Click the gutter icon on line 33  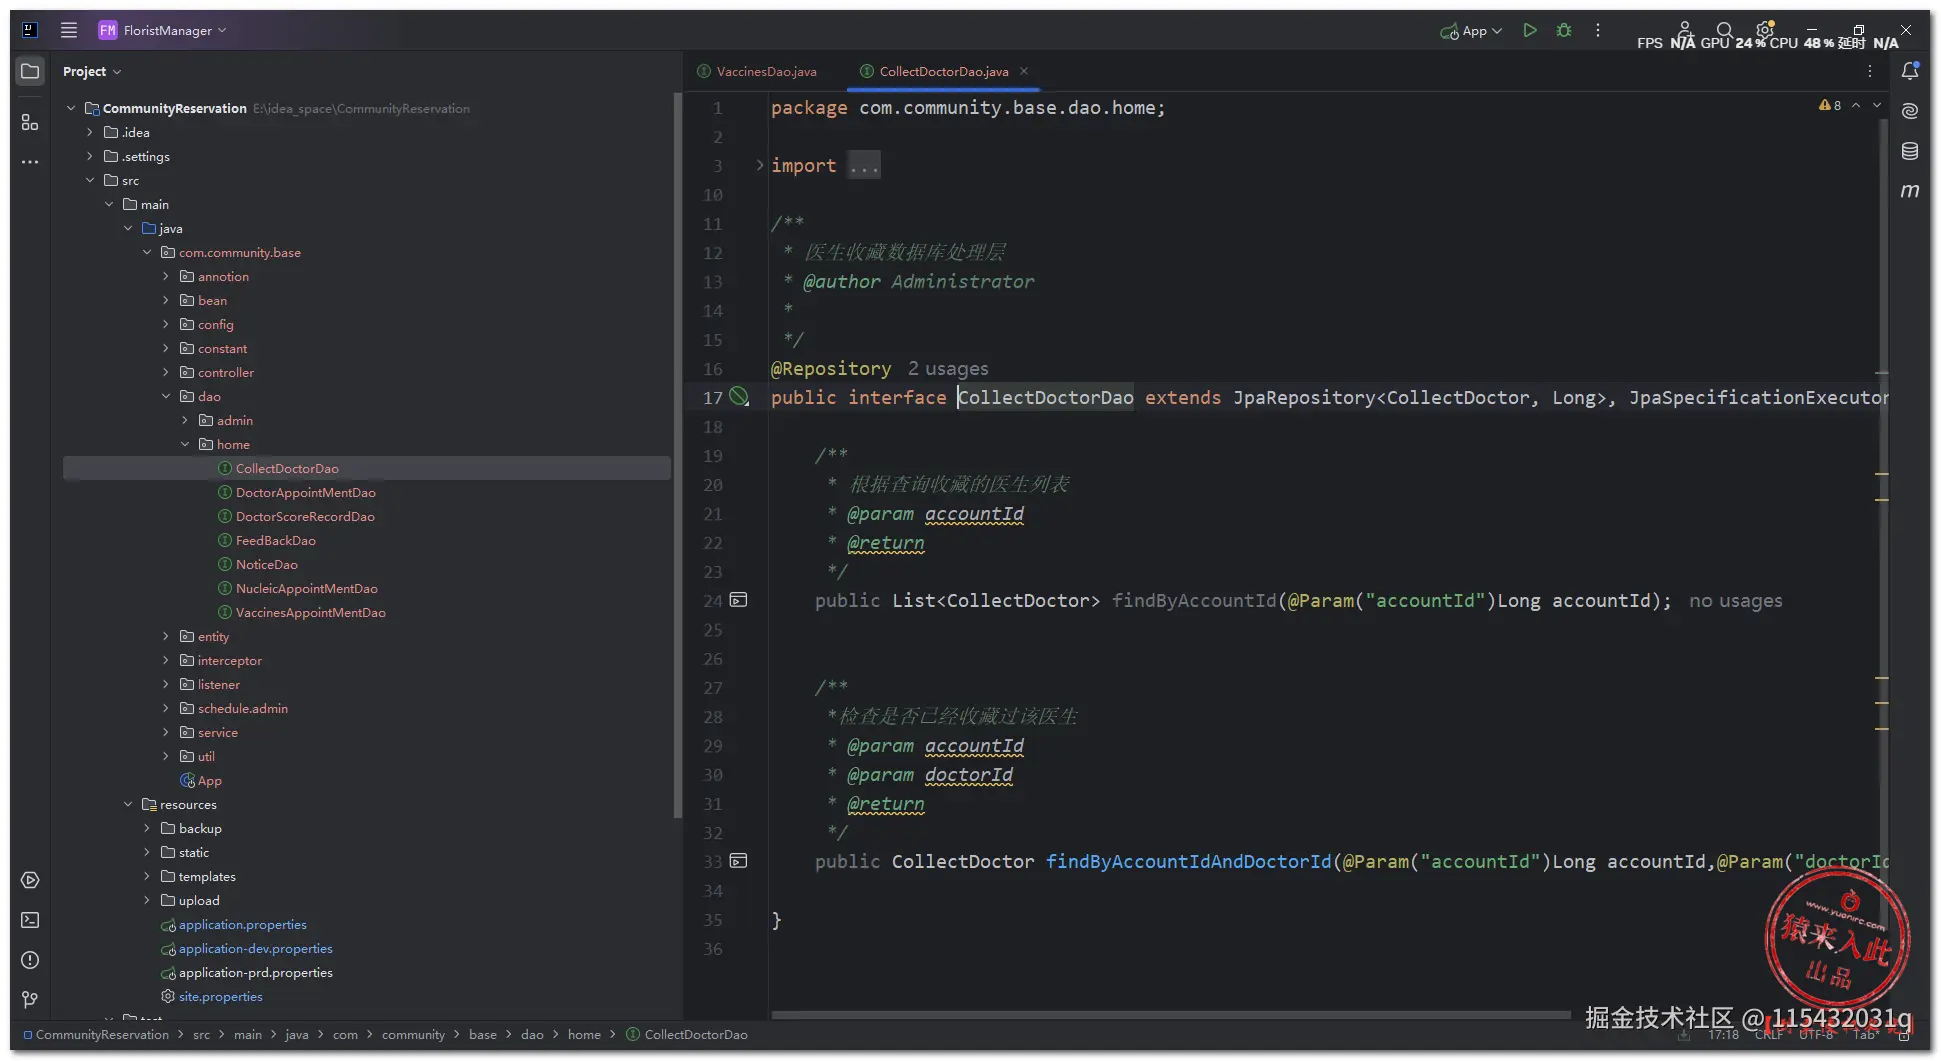tap(738, 861)
